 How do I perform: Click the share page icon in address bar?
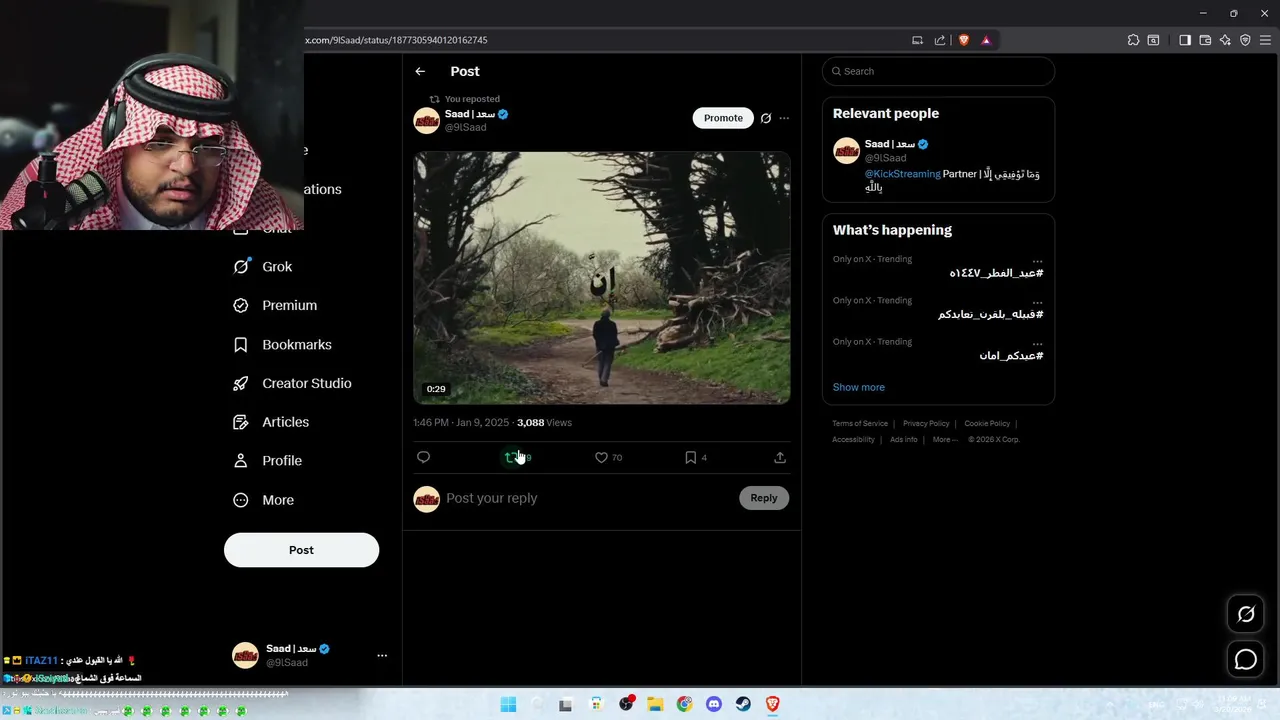pyautogui.click(x=940, y=40)
